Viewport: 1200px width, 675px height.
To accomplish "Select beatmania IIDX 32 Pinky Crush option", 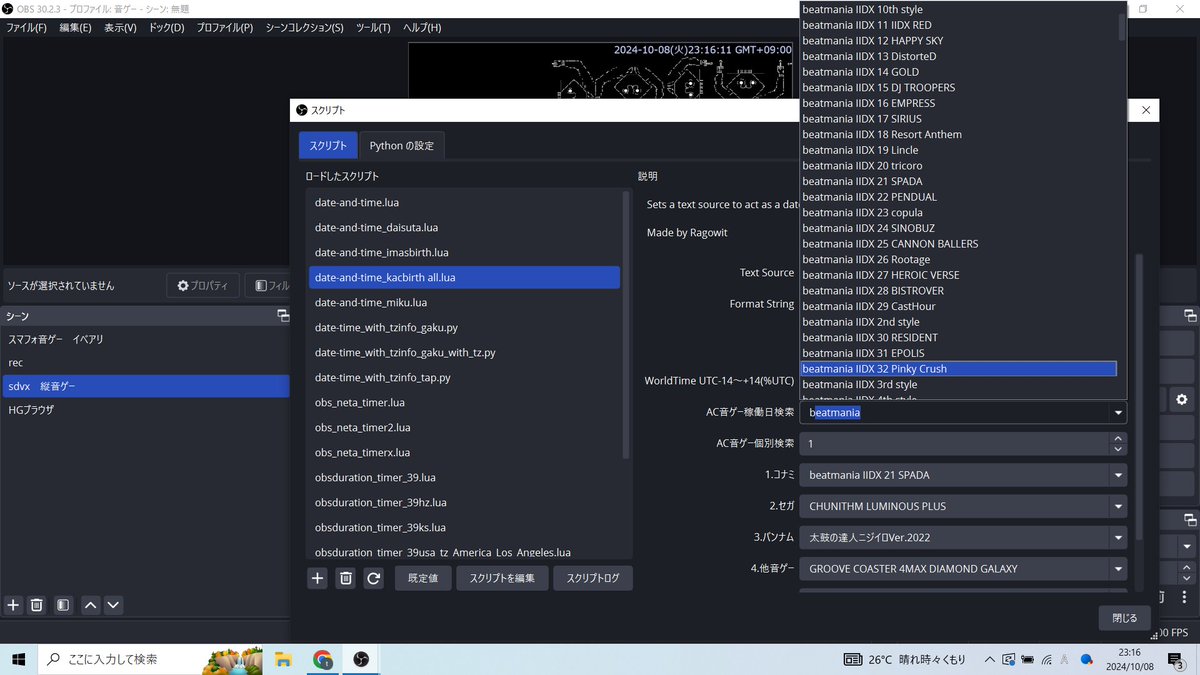I will coord(958,369).
